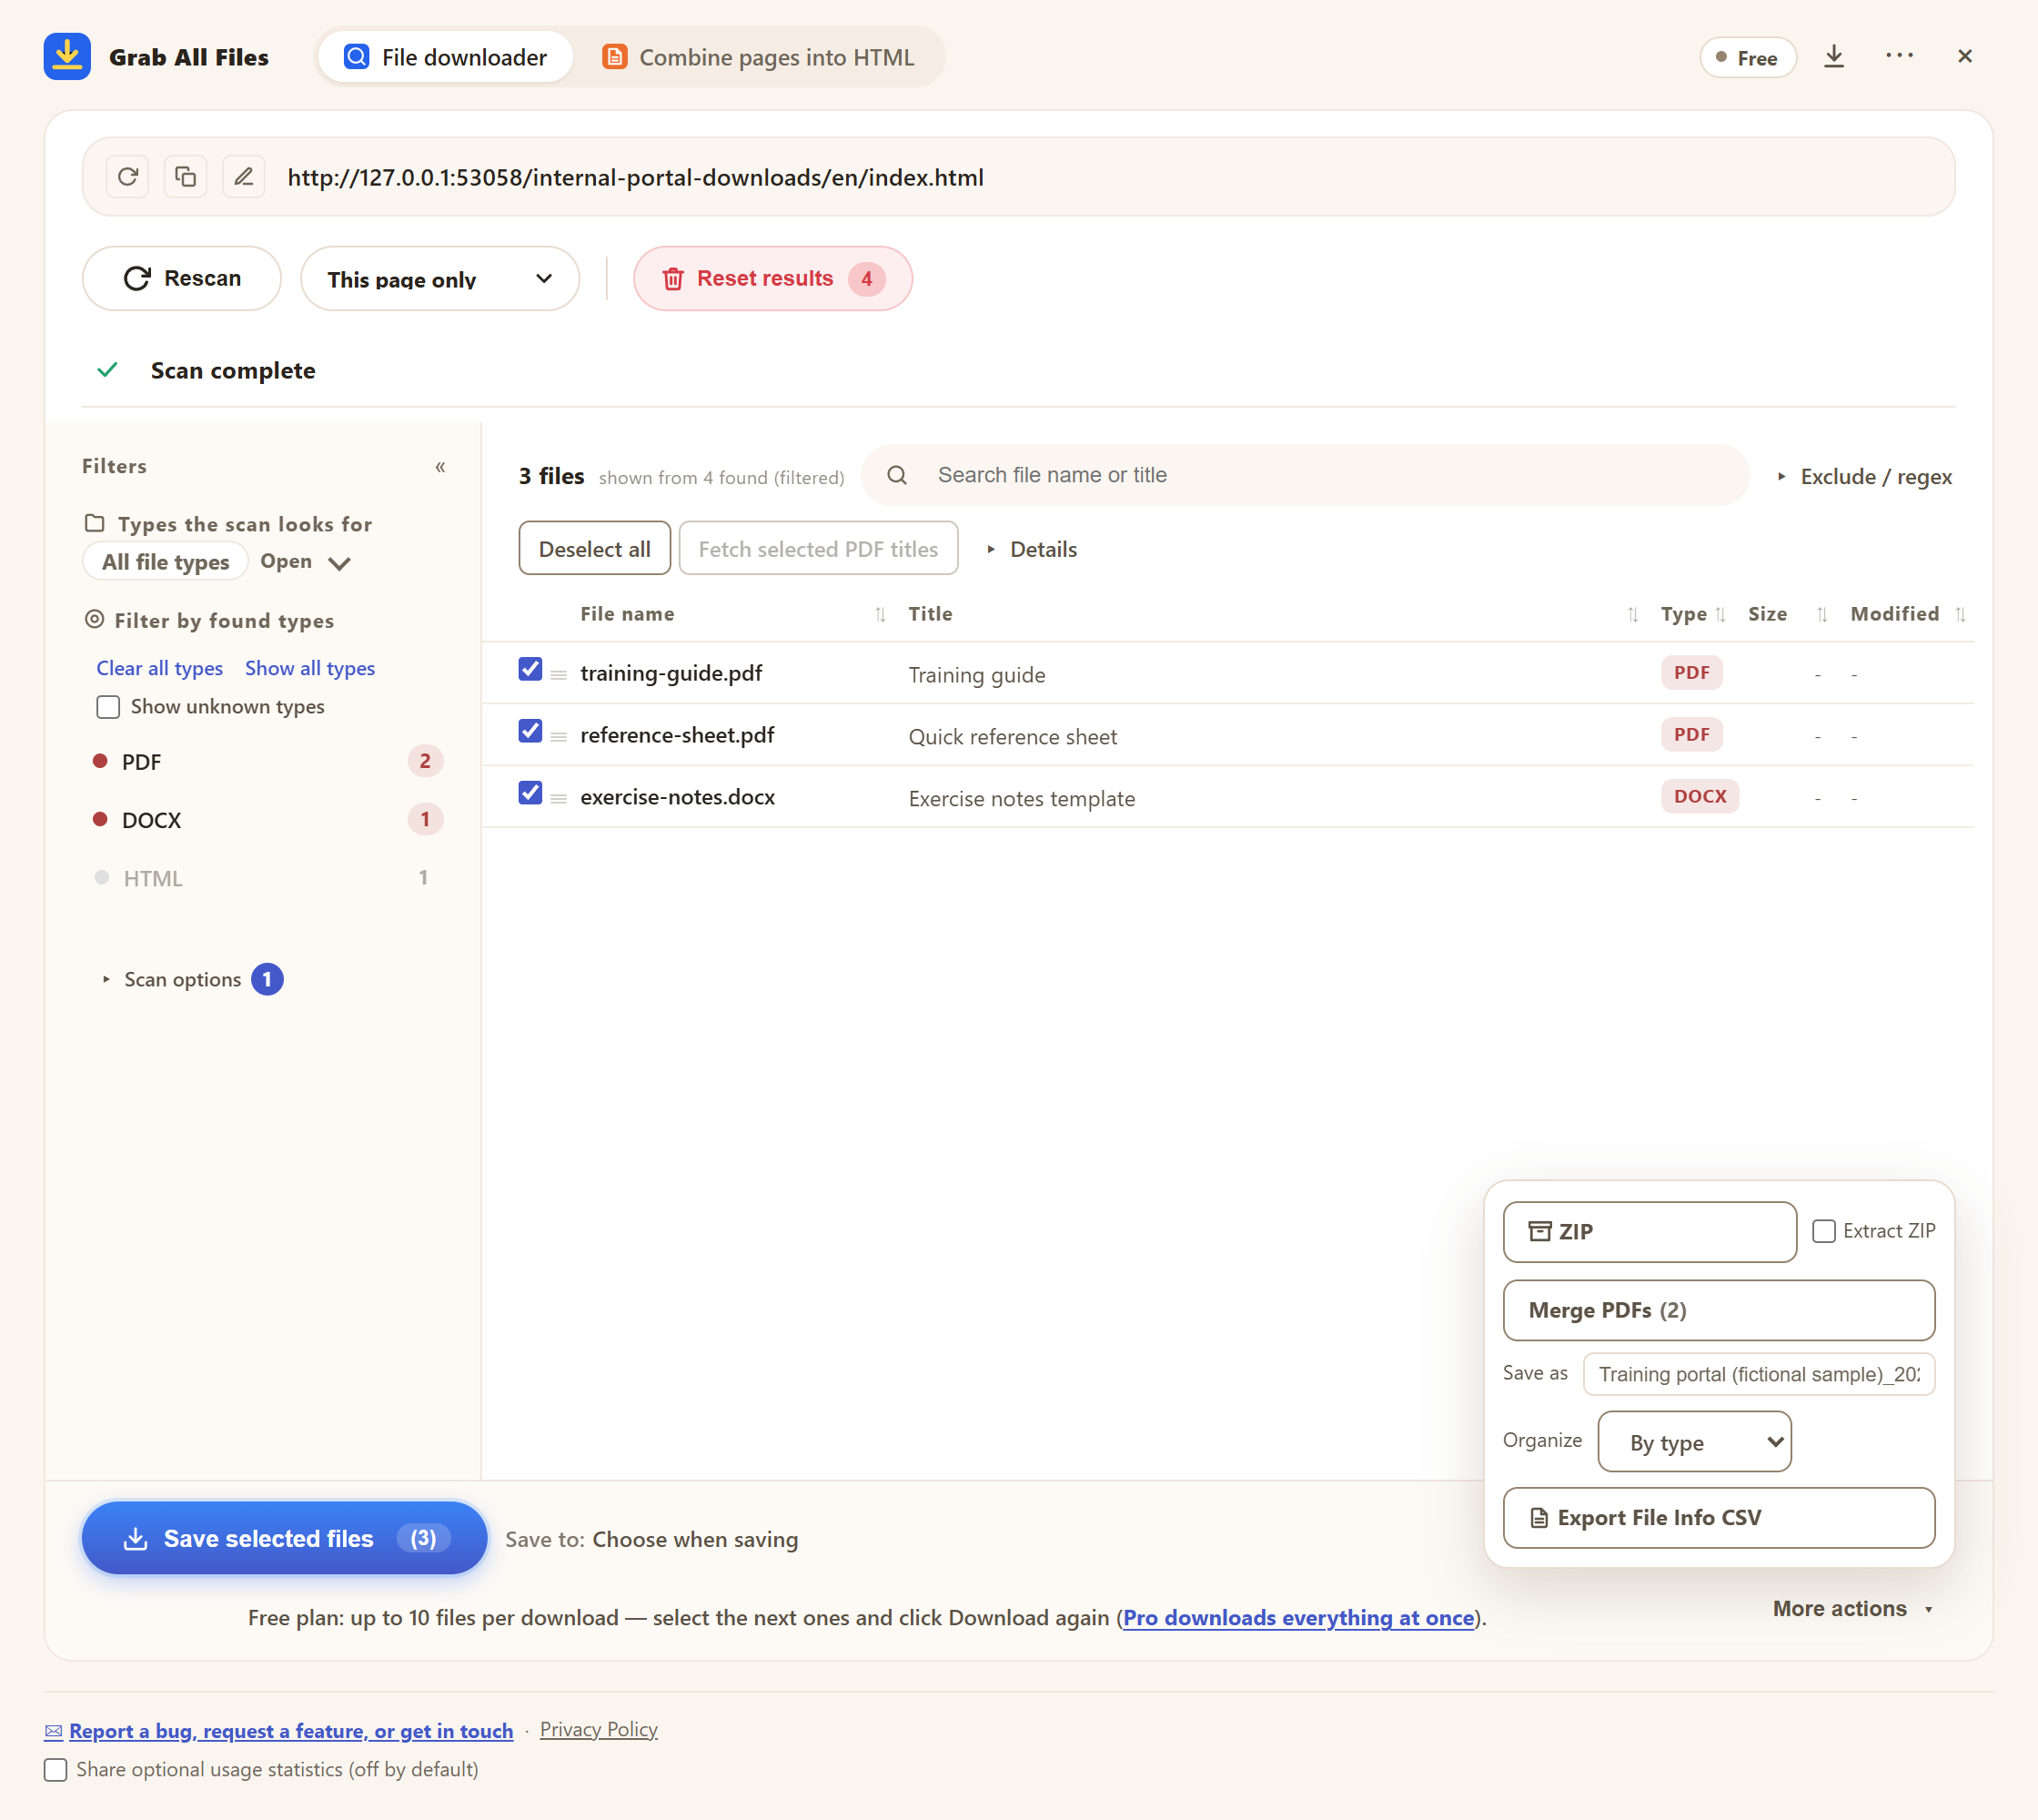Expand Exclude / regex options

1864,476
